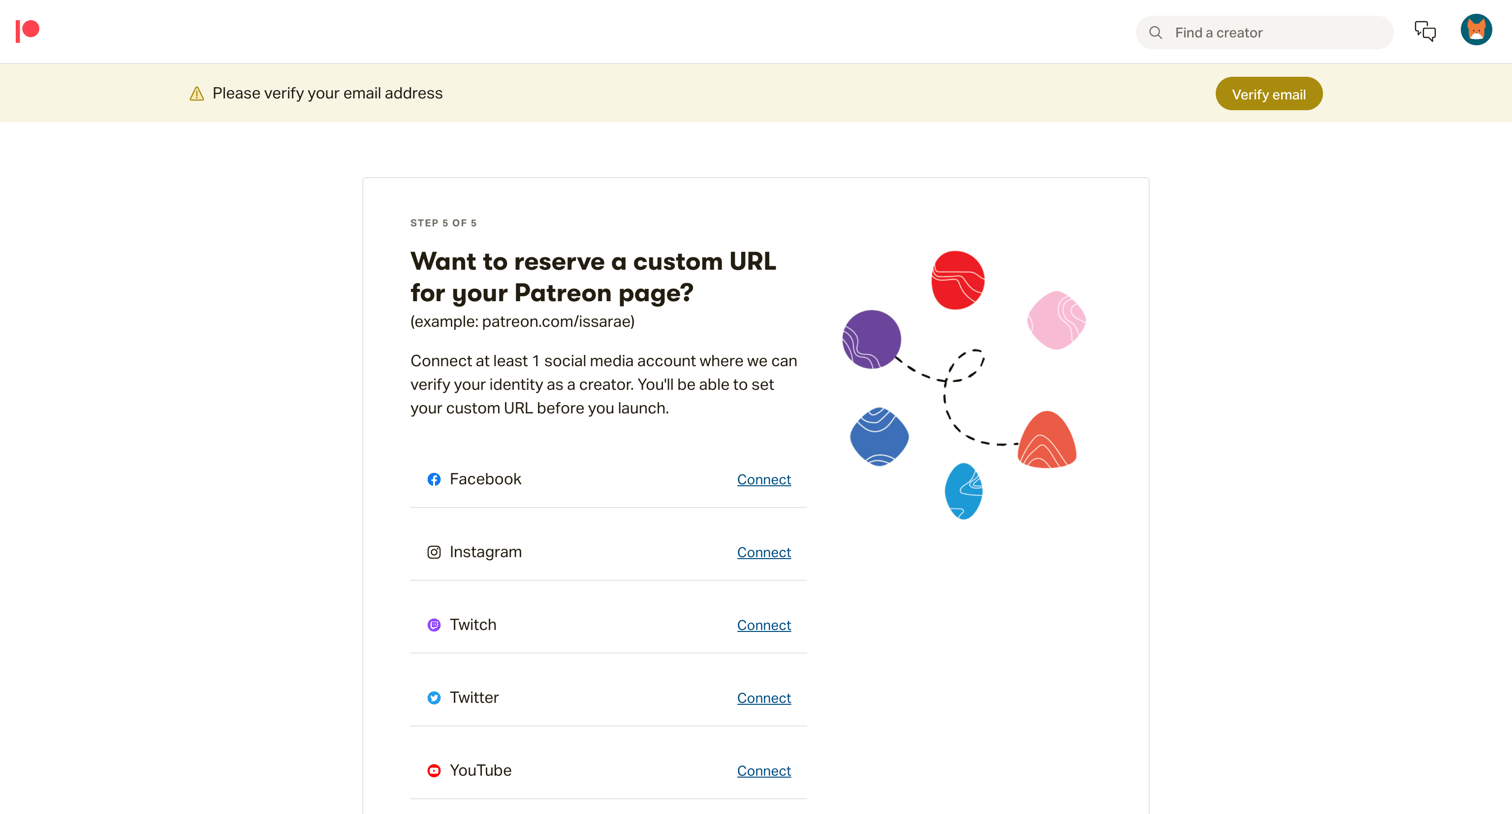The height and width of the screenshot is (814, 1512).
Task: Connect your Twitch account
Action: [764, 626]
